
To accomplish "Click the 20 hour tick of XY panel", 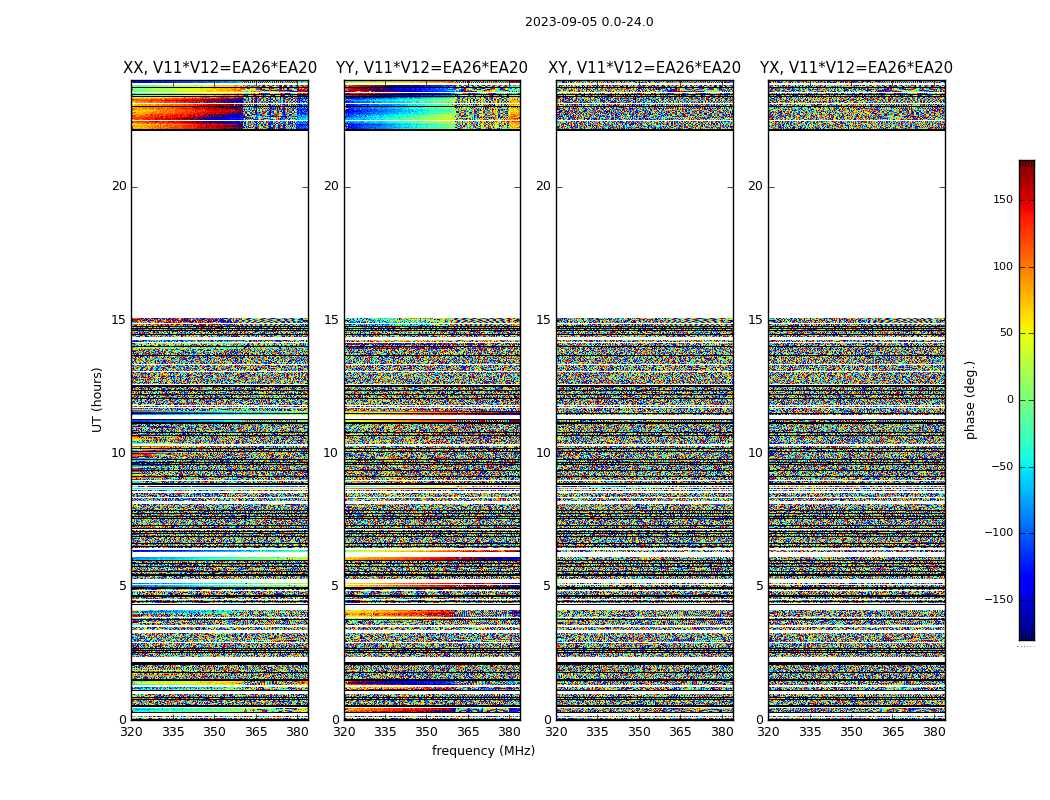I will tap(544, 186).
